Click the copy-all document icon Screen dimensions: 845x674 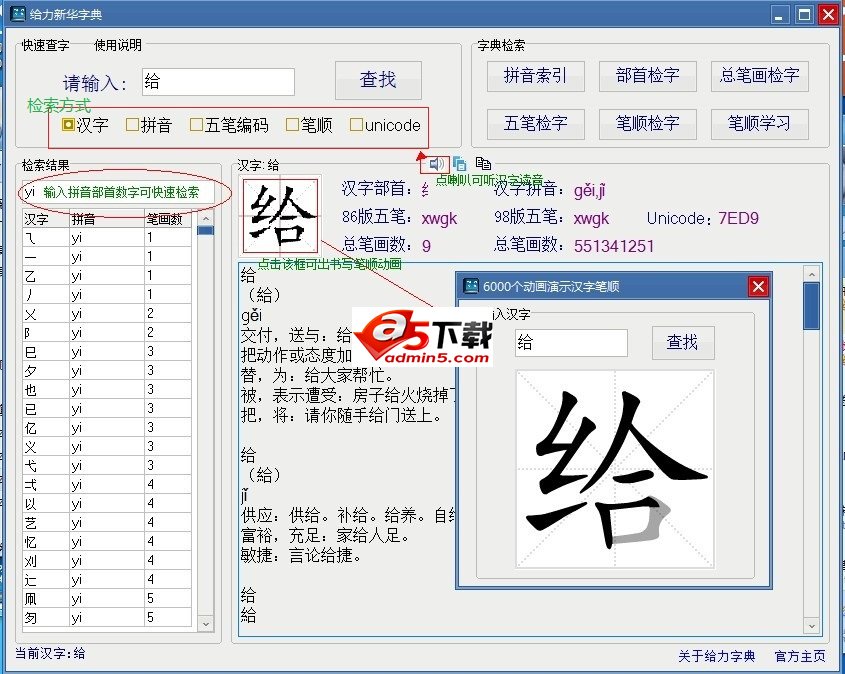pos(483,163)
